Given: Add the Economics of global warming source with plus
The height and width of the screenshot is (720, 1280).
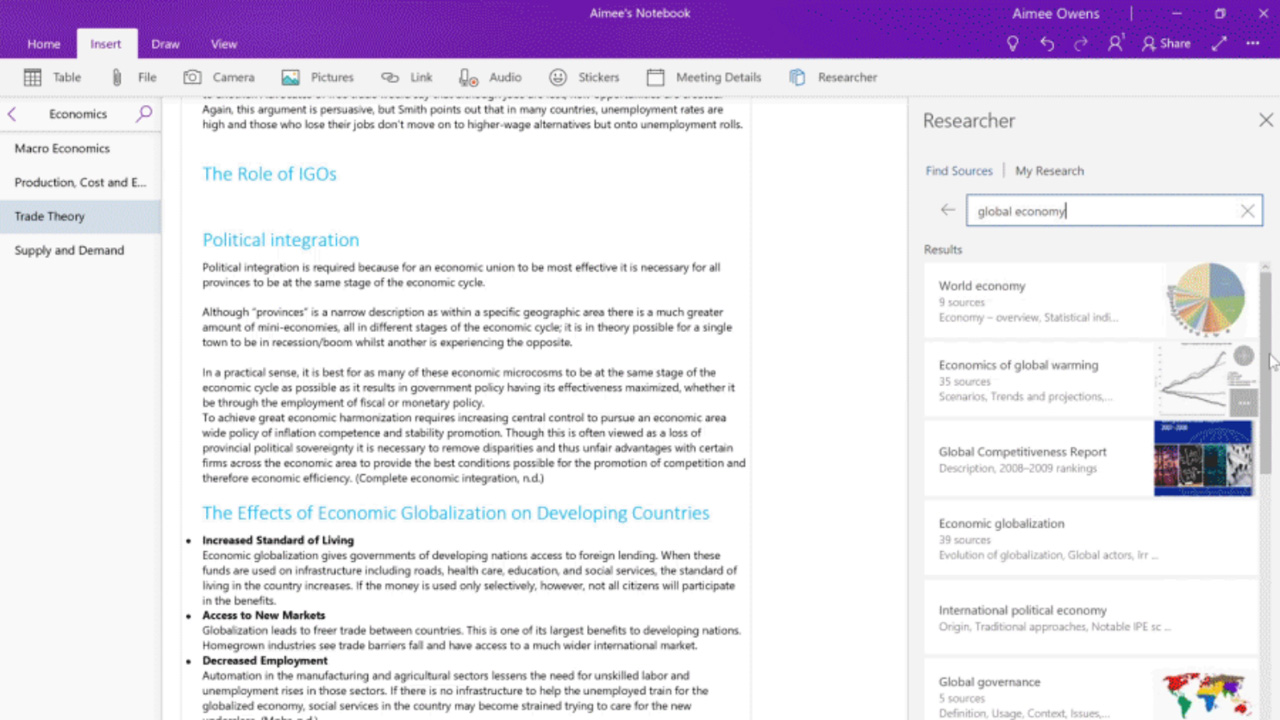Looking at the screenshot, I should (x=1243, y=356).
